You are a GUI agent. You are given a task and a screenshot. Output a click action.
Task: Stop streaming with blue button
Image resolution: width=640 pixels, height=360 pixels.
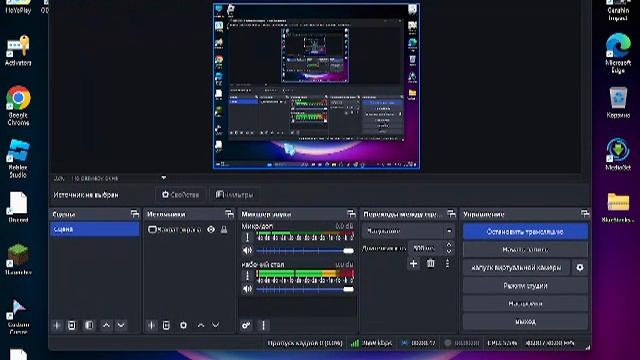pos(525,231)
